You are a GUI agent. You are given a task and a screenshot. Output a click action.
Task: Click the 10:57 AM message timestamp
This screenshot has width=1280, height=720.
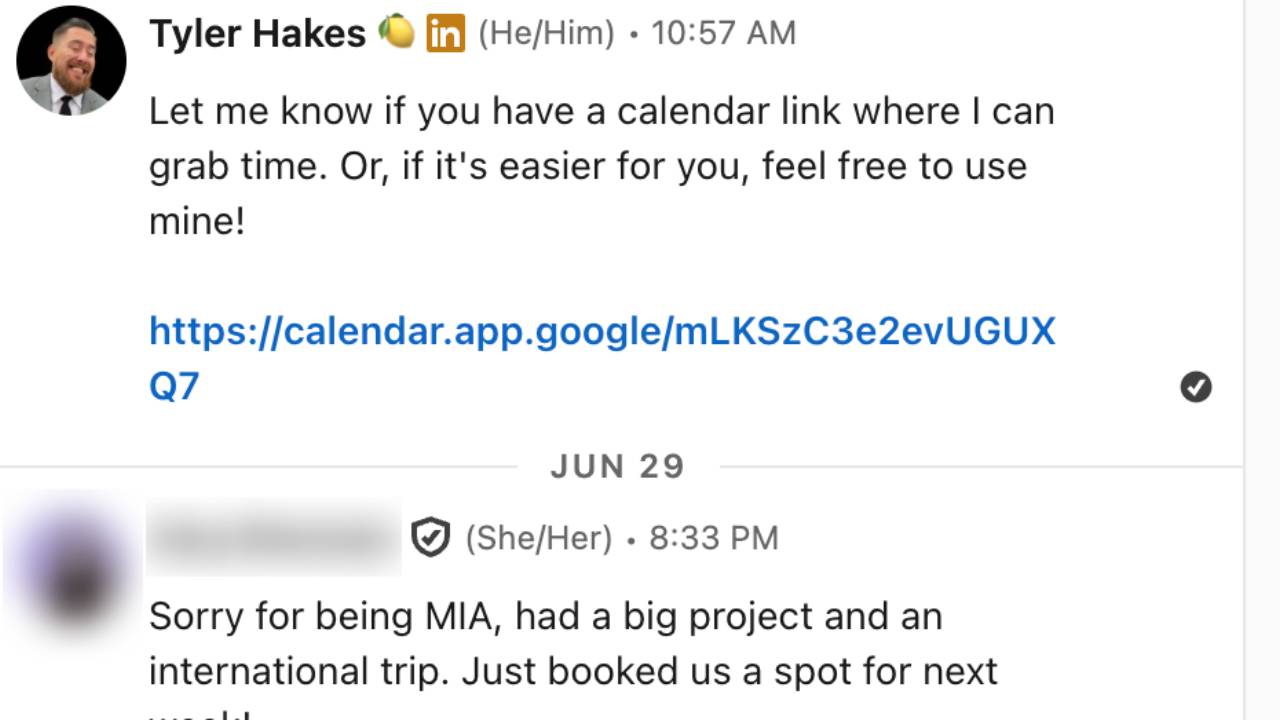723,34
